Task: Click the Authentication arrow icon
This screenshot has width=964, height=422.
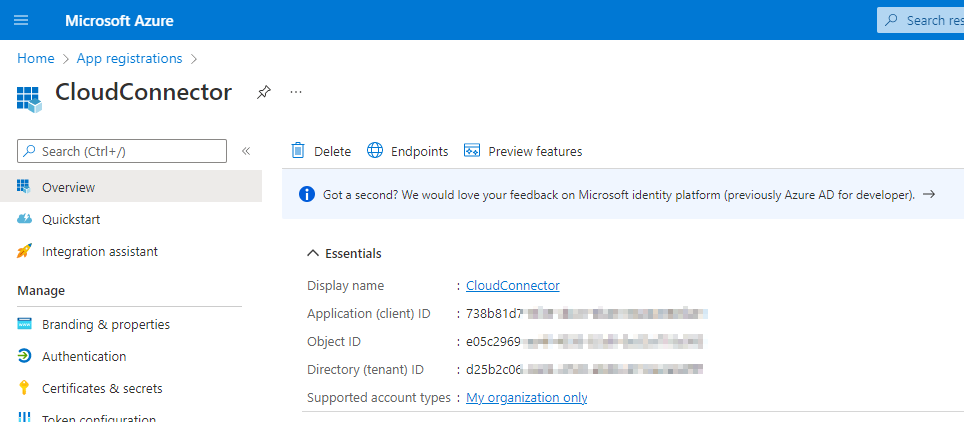Action: click(24, 356)
